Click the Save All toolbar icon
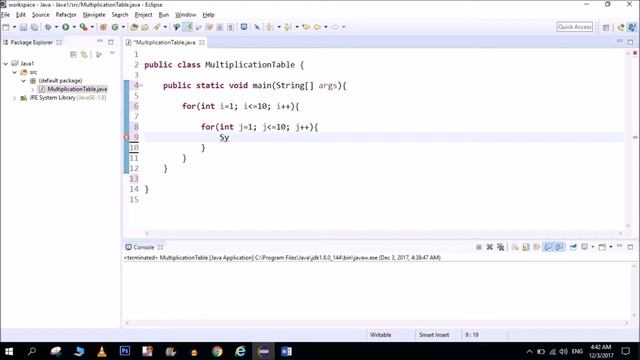This screenshot has width=640, height=360. [34, 27]
